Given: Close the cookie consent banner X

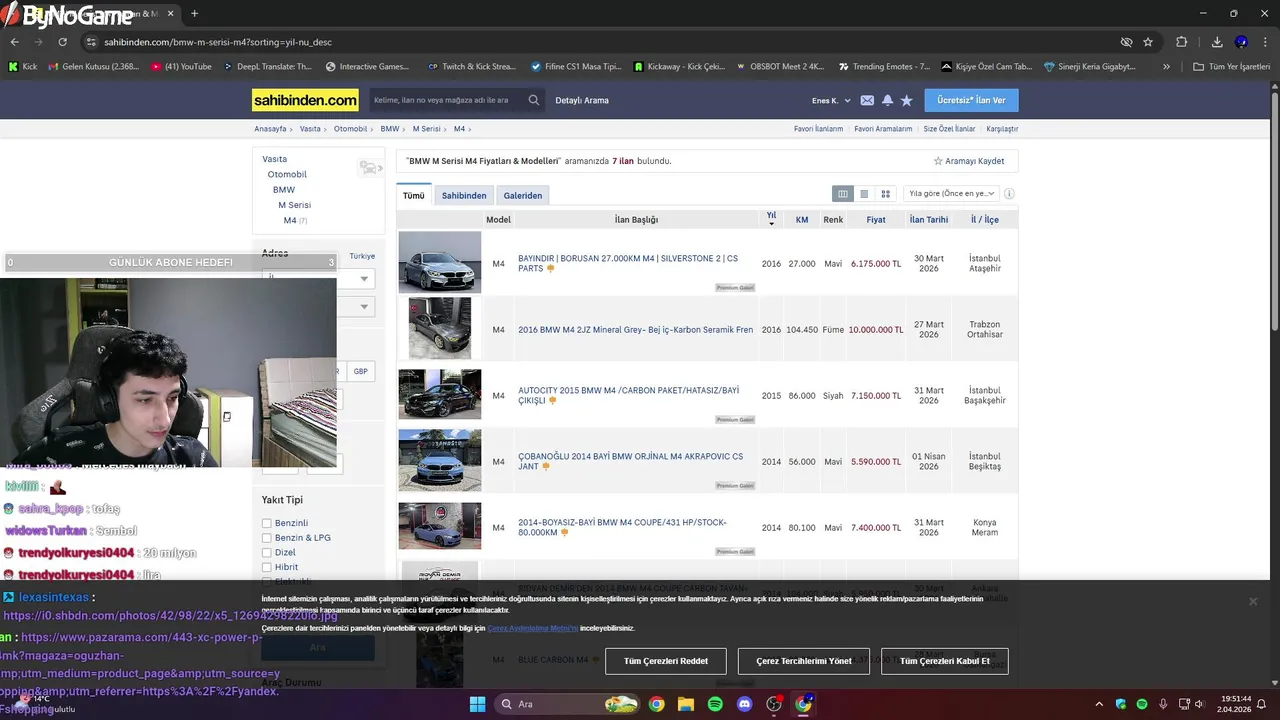Looking at the screenshot, I should (1252, 601).
